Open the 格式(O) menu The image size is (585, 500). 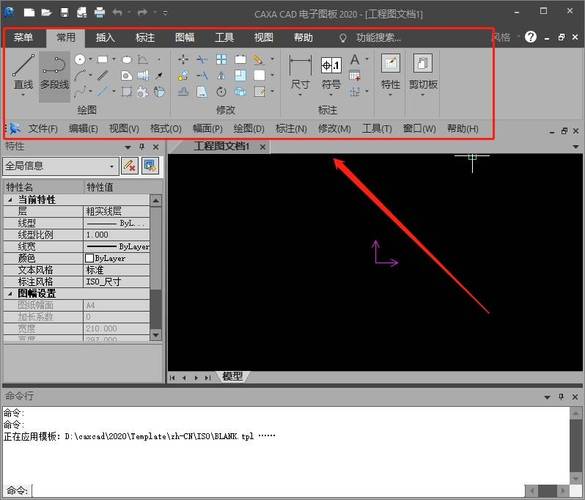point(166,129)
